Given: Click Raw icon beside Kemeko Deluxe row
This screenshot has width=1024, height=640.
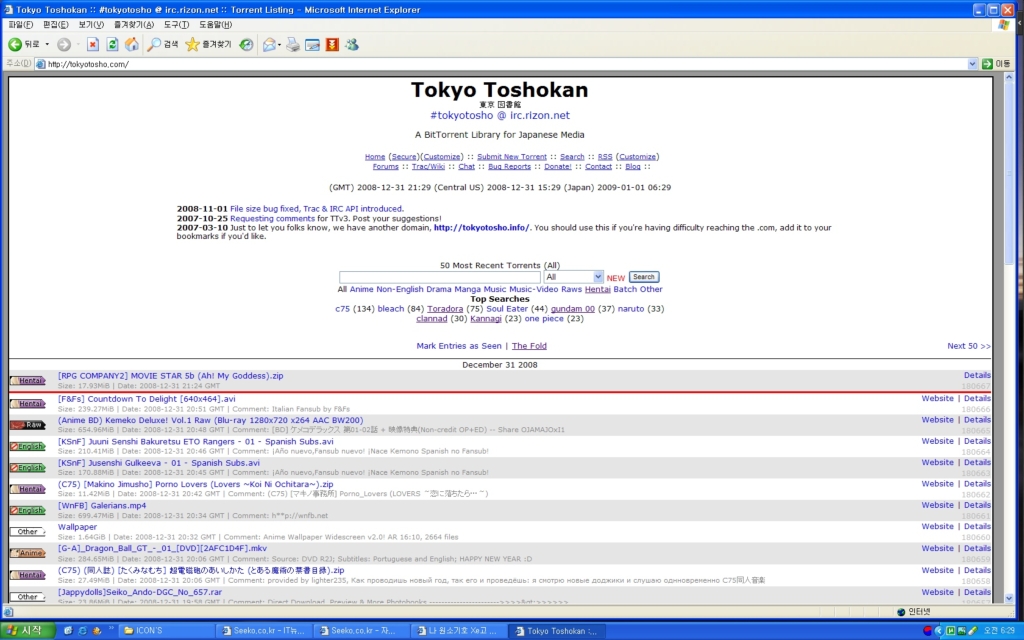Looking at the screenshot, I should pyautogui.click(x=28, y=425).
